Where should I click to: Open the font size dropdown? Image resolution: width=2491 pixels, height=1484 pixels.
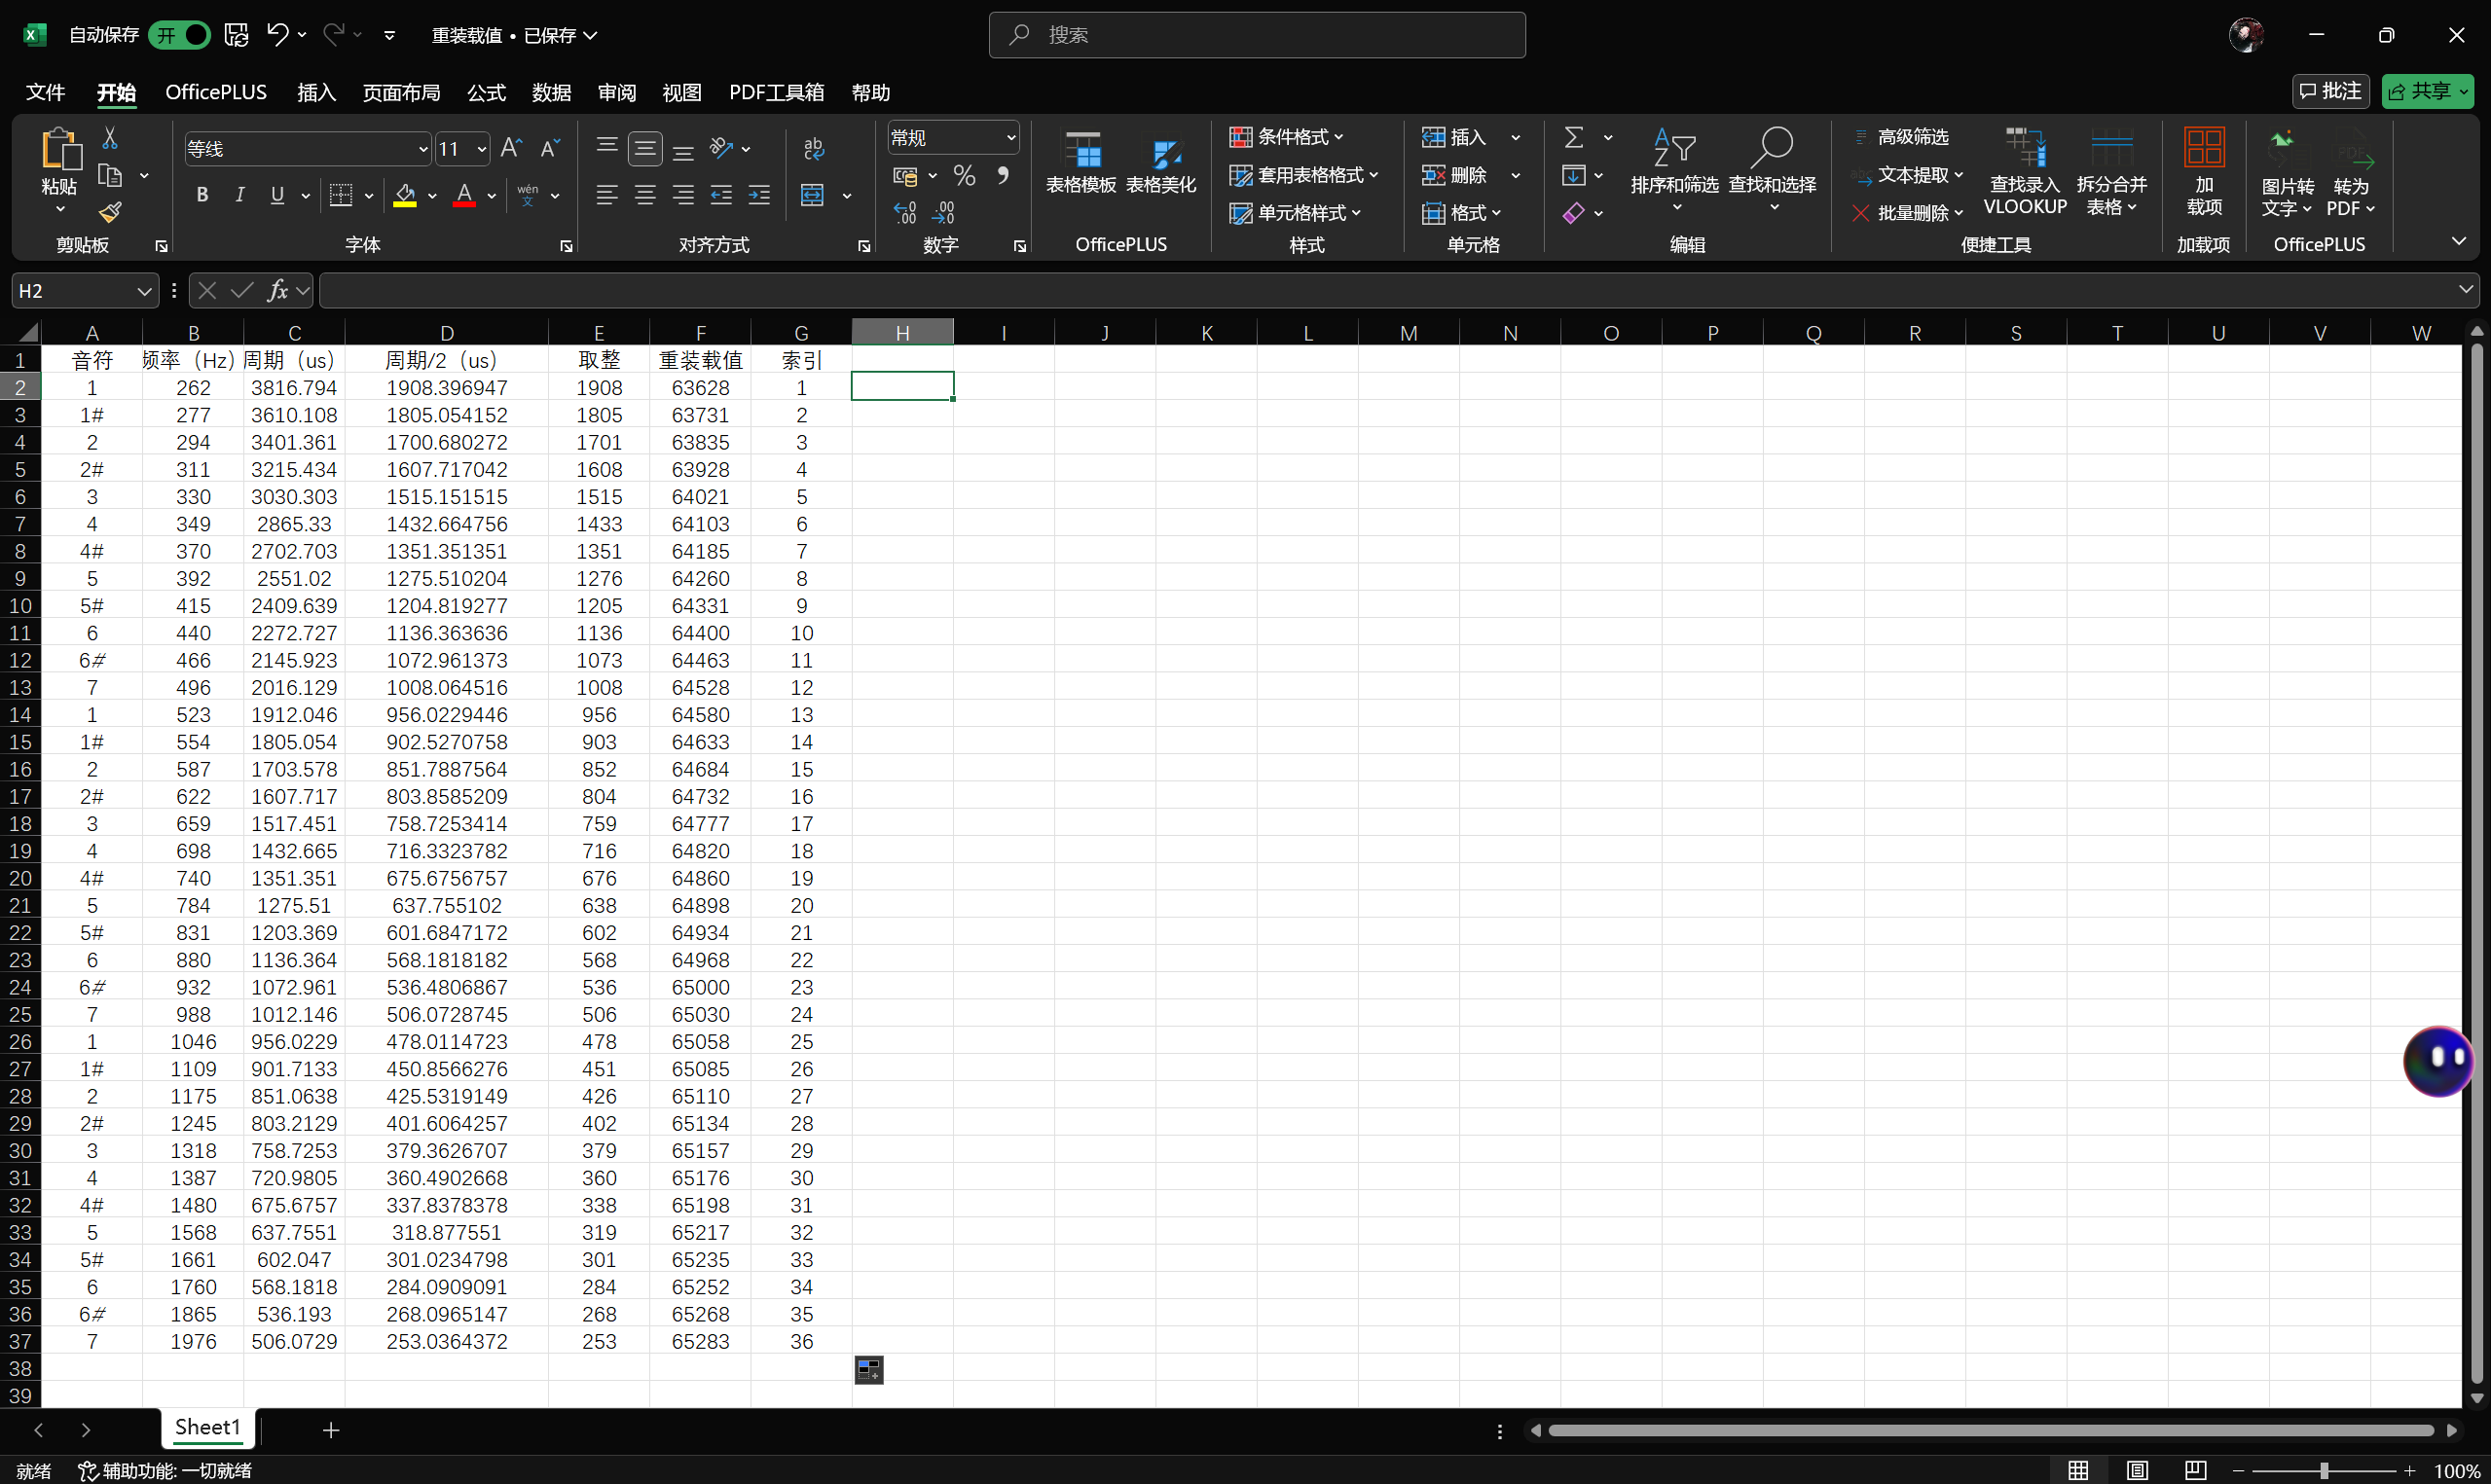tap(482, 149)
